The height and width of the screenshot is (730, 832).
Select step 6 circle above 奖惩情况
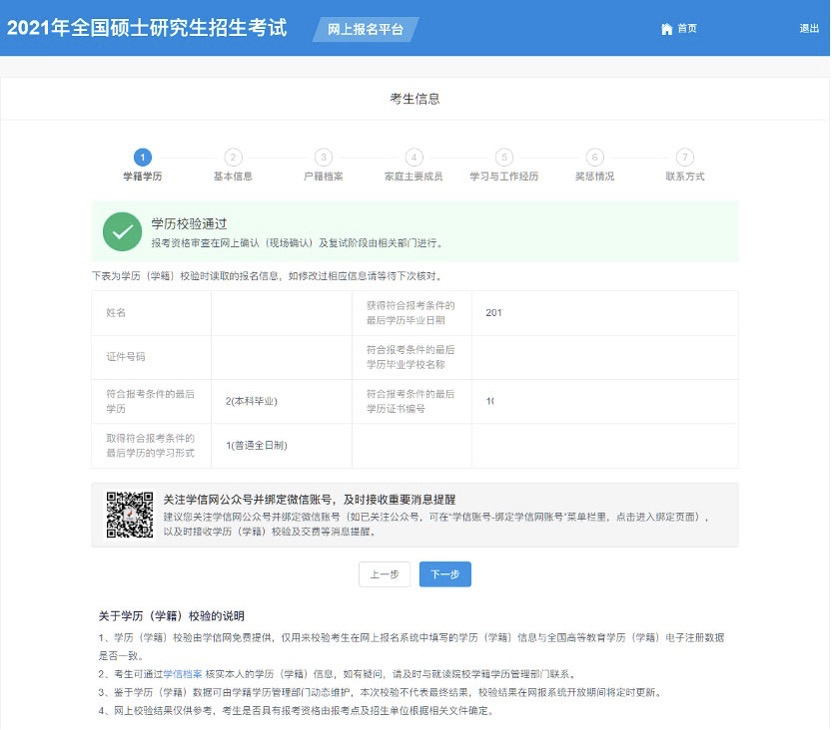[x=594, y=157]
